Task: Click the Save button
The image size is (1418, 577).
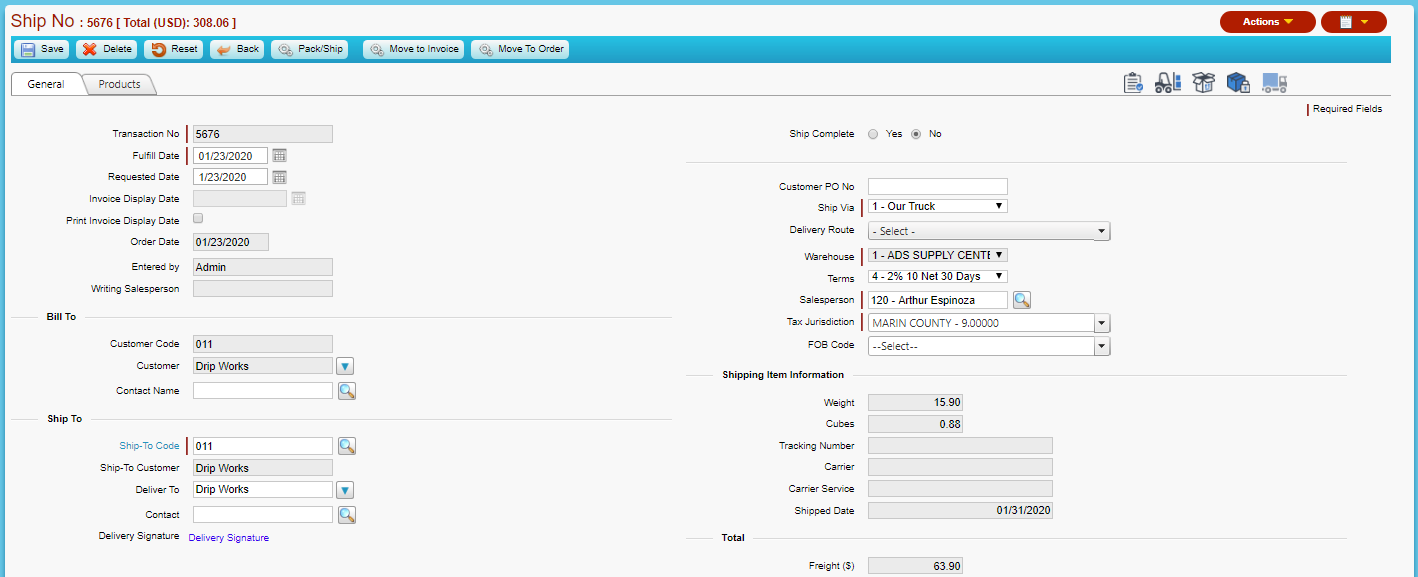Action: 42,49
